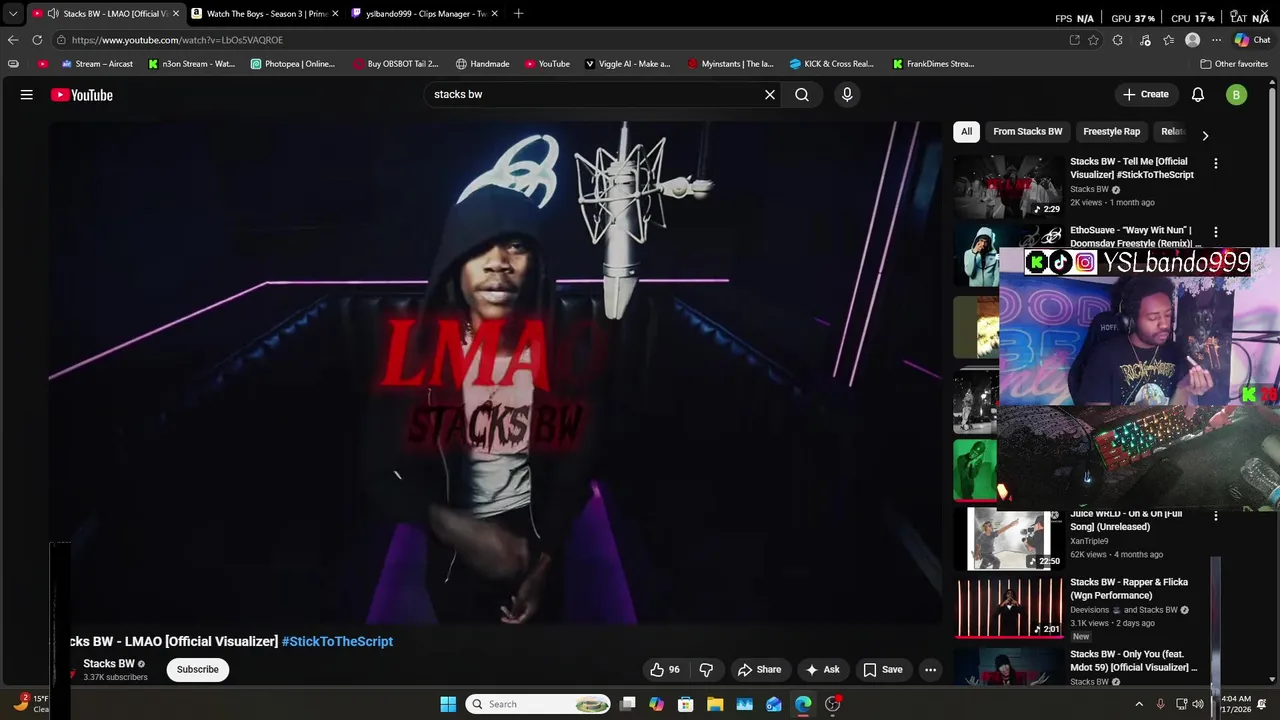Screen dimensions: 1280x720
Task: Open Buy OBSBOT Tail 2 bookmark
Action: (x=396, y=64)
